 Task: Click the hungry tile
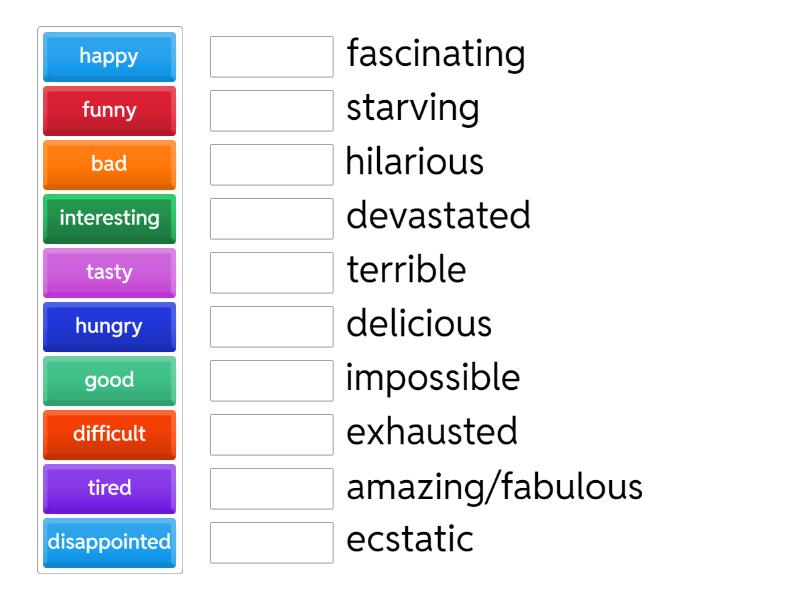tap(108, 326)
